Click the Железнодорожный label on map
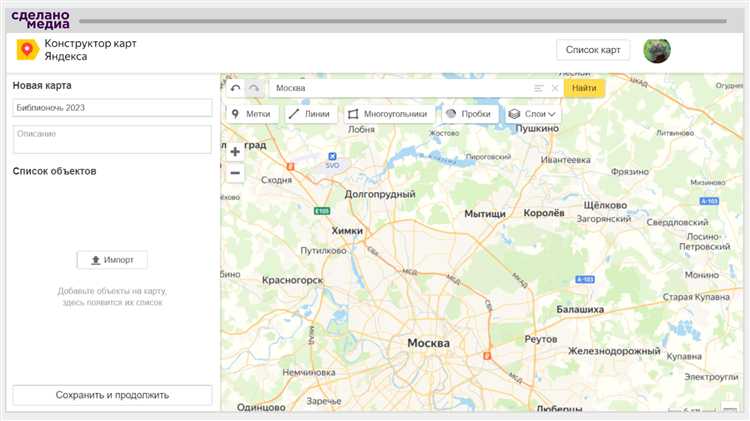Viewport: 750px width, 421px height. (x=614, y=351)
